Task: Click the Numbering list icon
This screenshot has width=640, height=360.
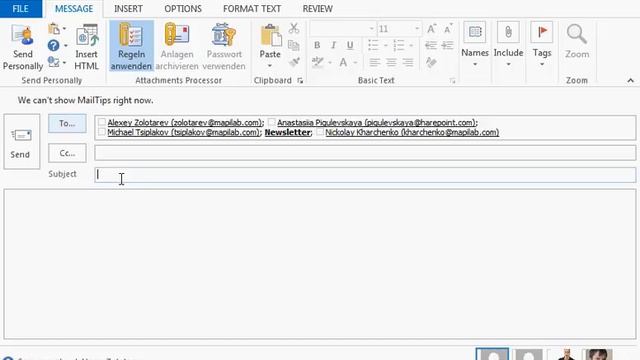Action: (x=399, y=45)
